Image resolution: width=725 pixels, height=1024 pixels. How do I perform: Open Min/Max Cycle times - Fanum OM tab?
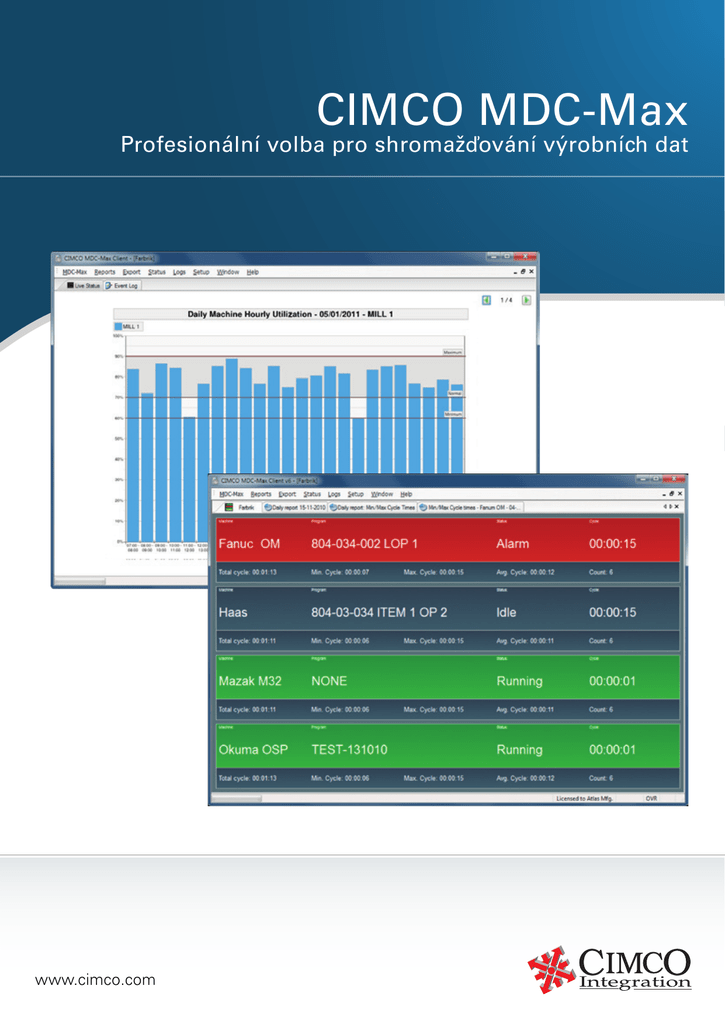point(470,507)
